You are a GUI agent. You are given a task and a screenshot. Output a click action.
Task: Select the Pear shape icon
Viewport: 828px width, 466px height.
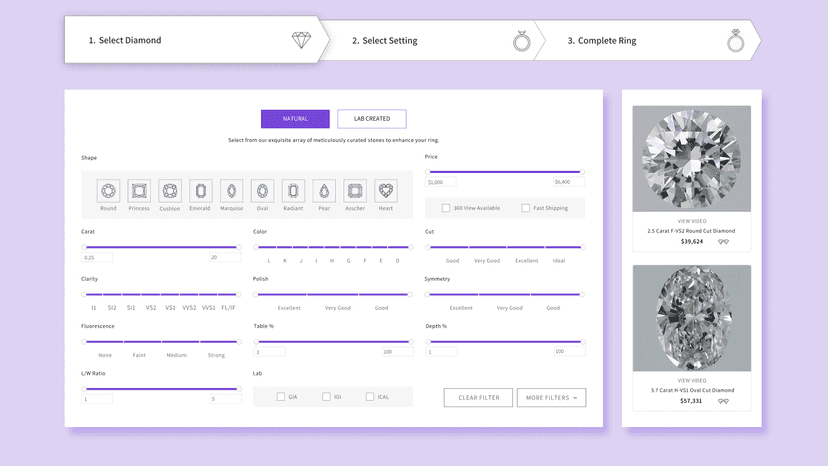click(324, 191)
